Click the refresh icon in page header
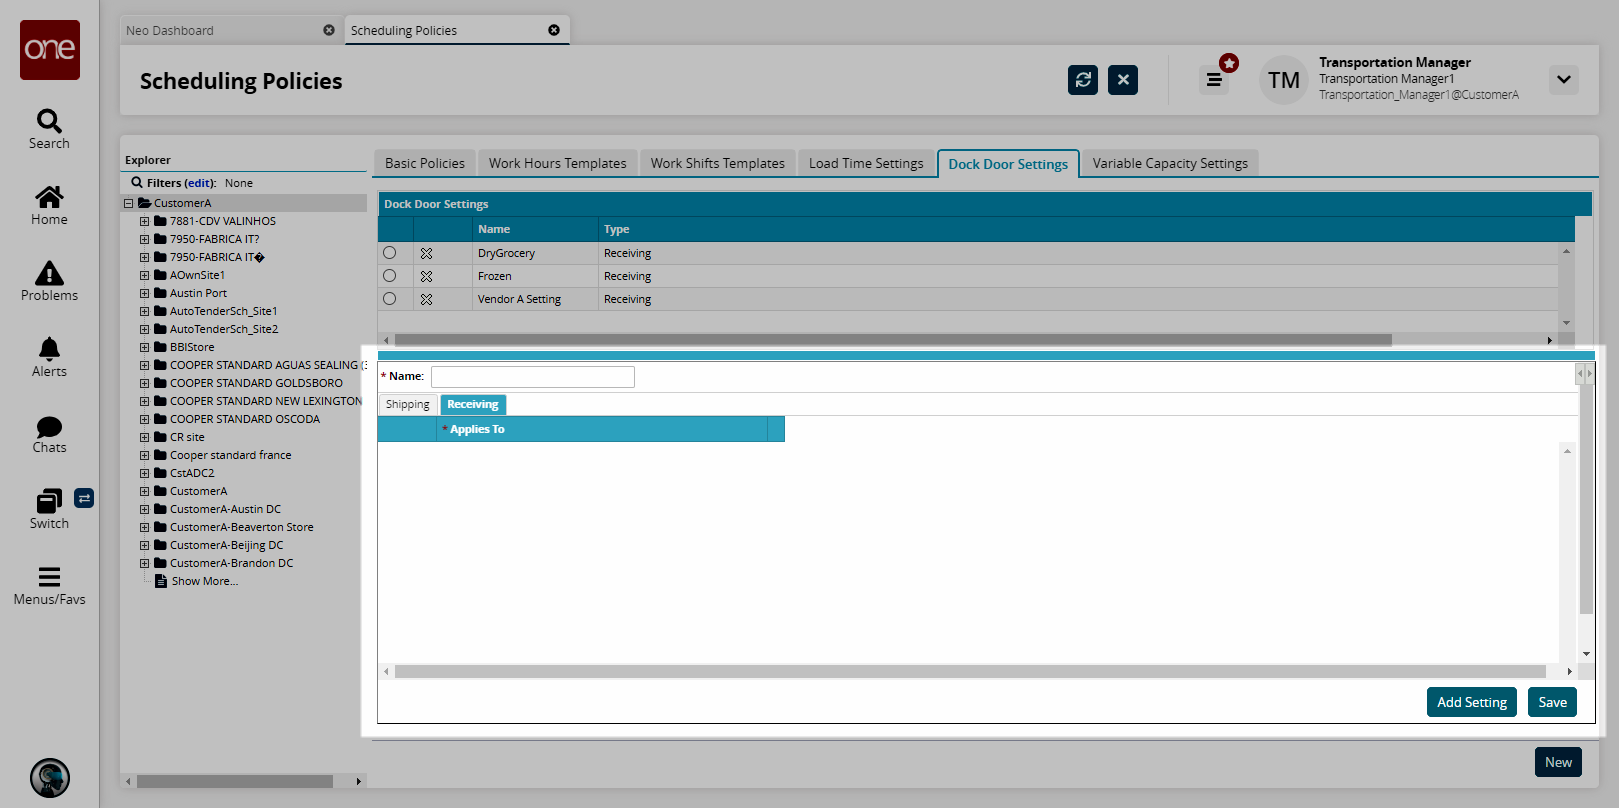This screenshot has width=1619, height=808. 1082,80
